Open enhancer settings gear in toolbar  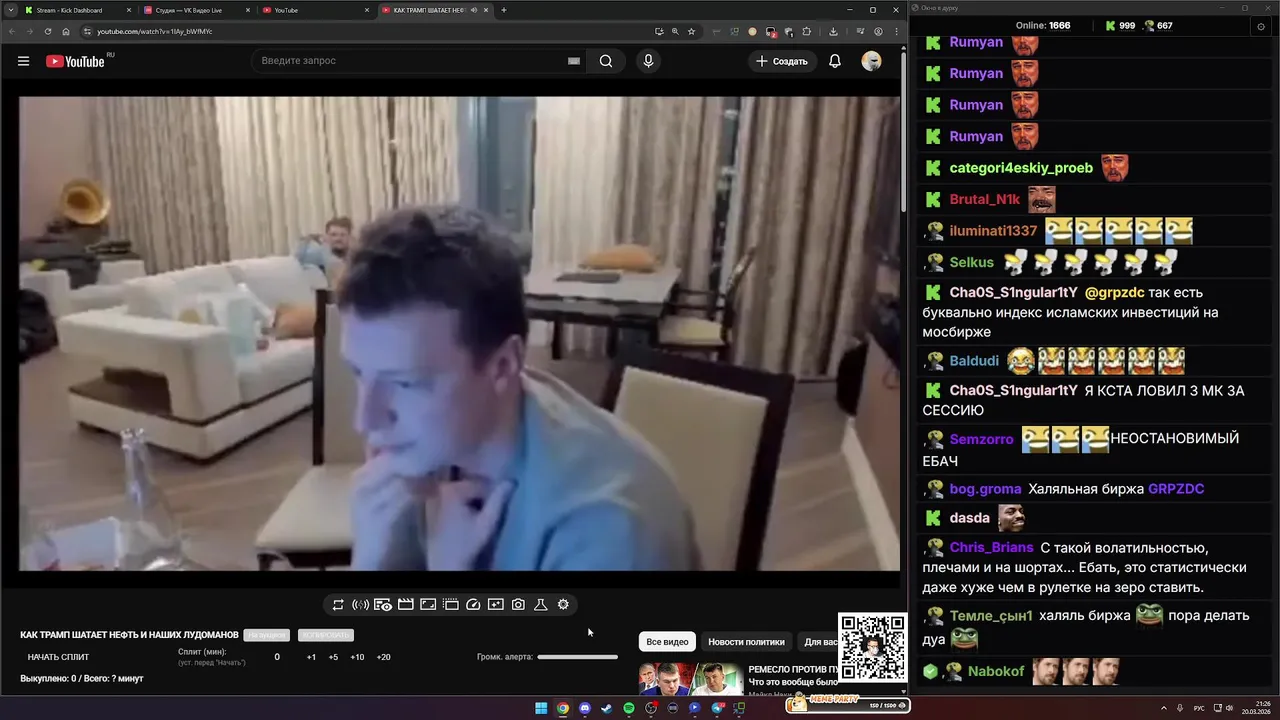tap(563, 605)
